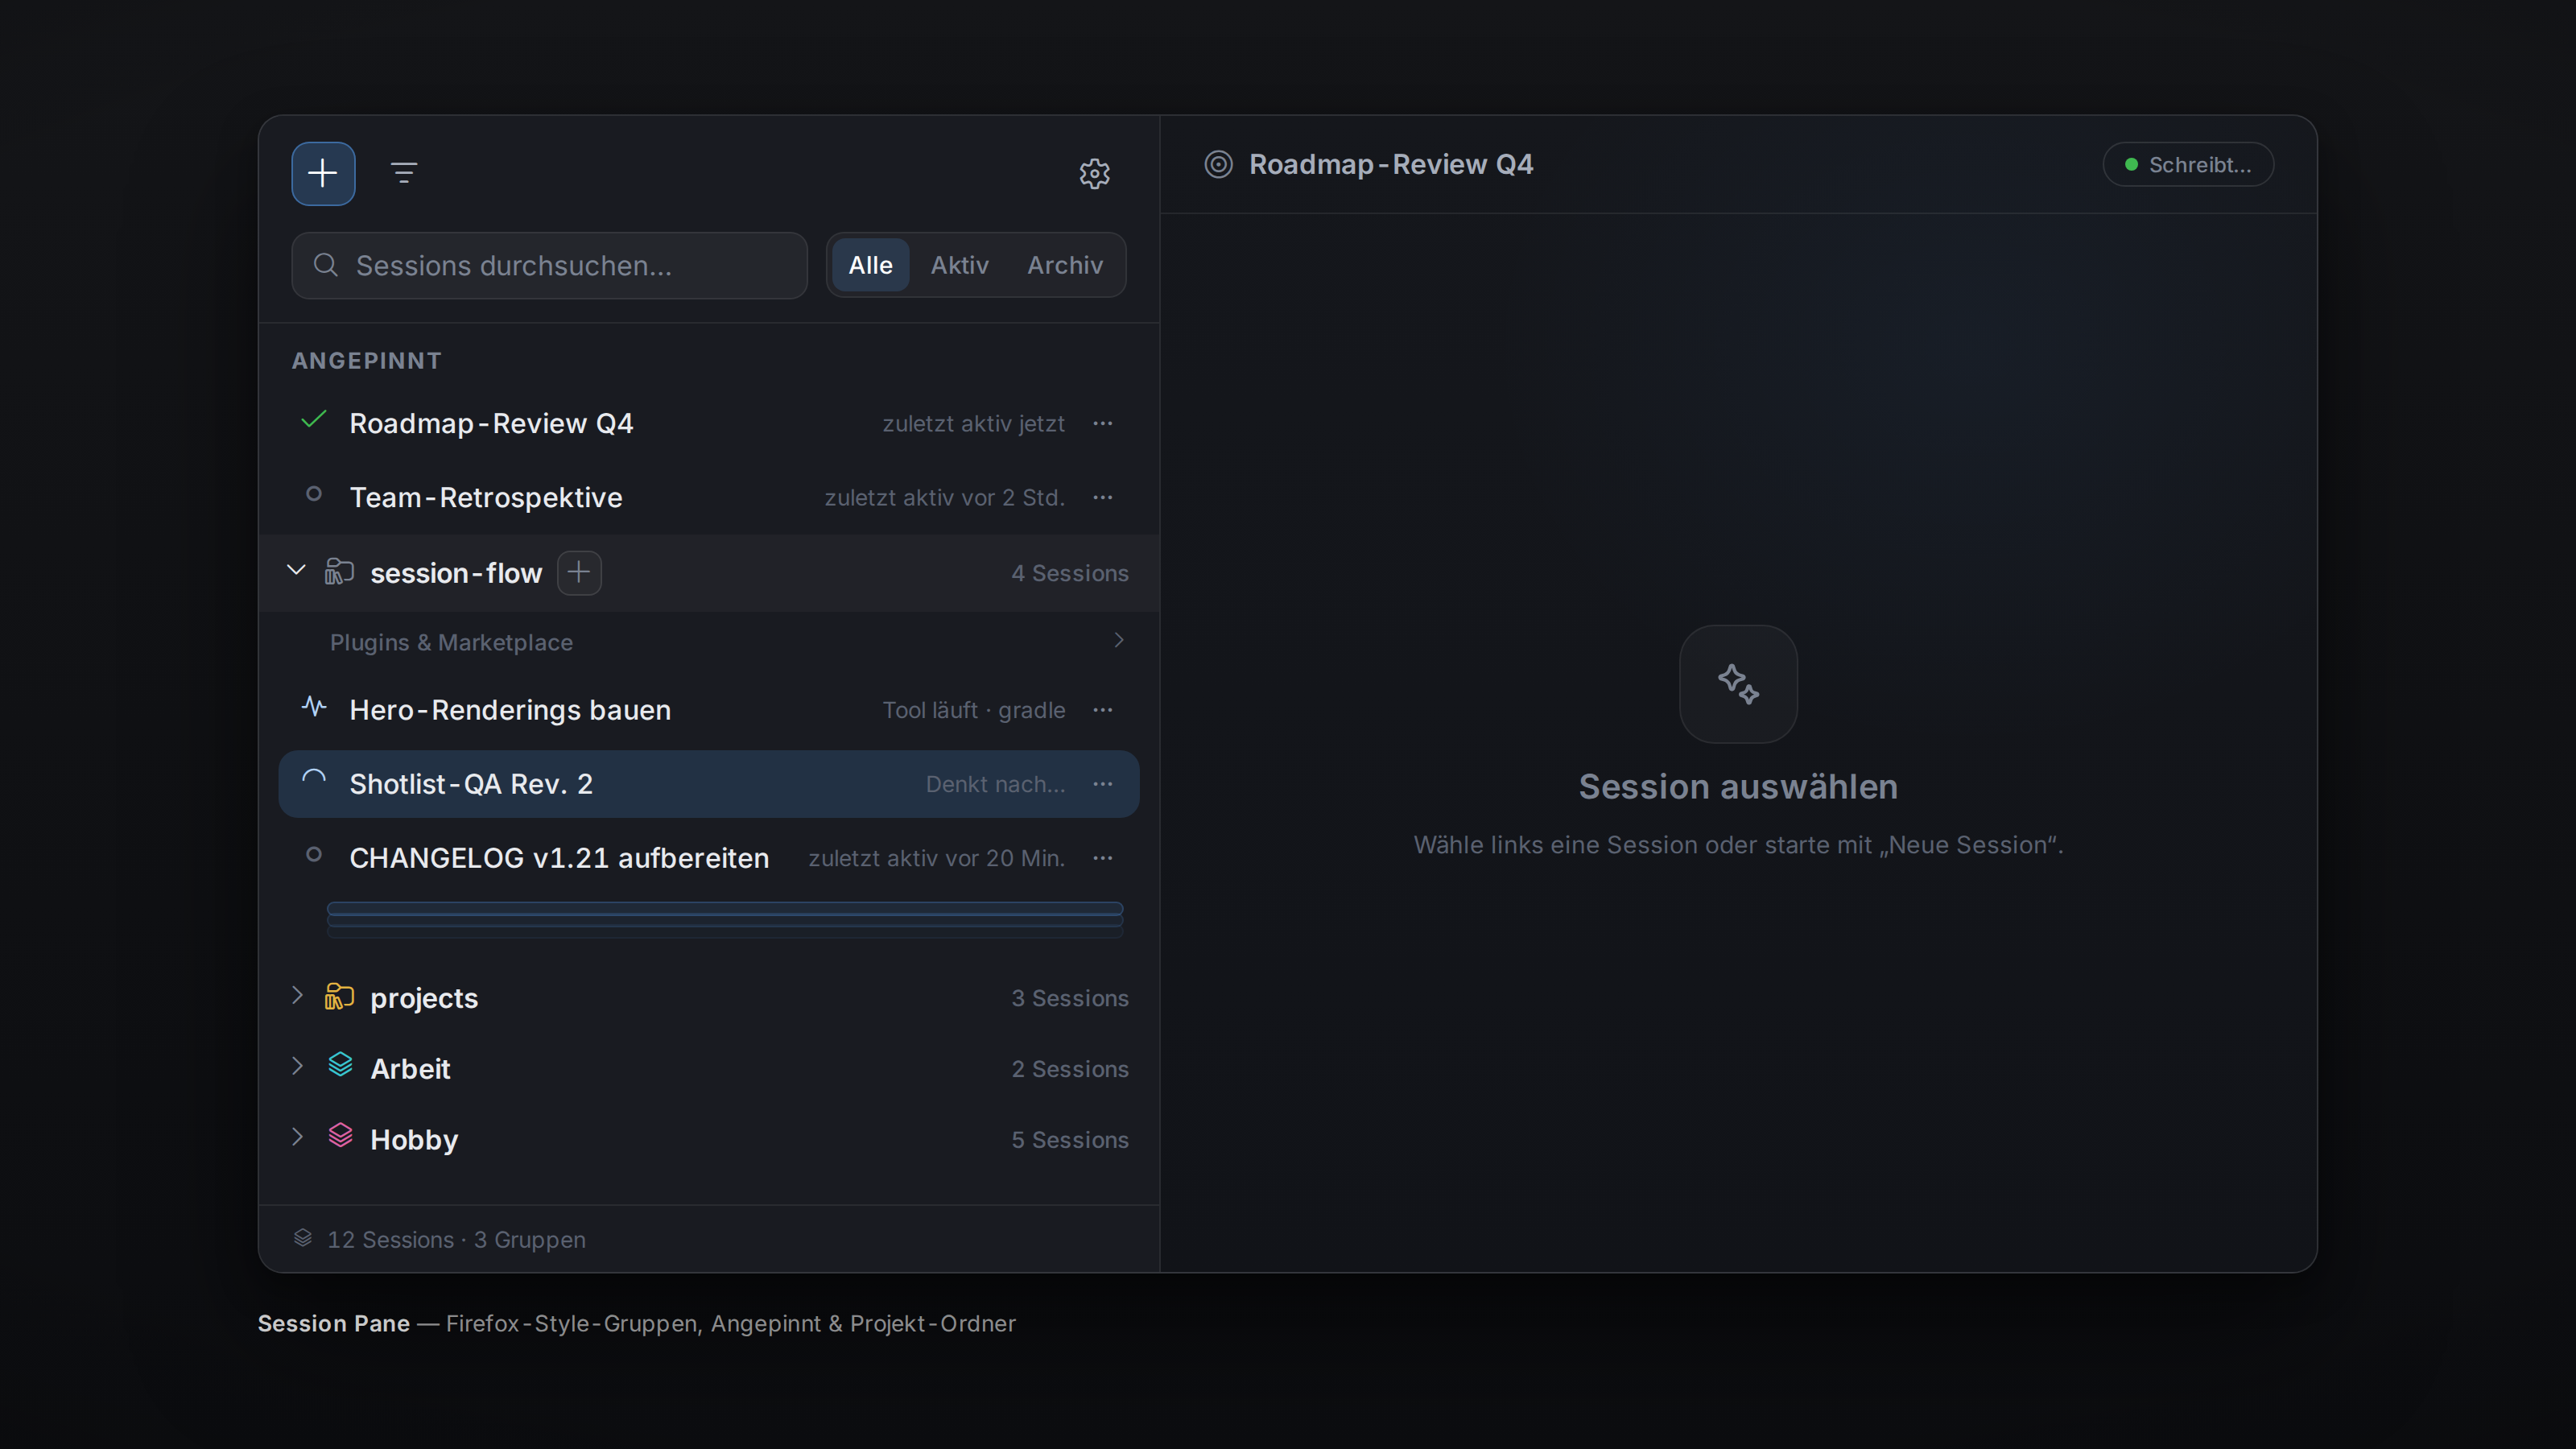Click sparkle icon in empty state

point(1738,684)
